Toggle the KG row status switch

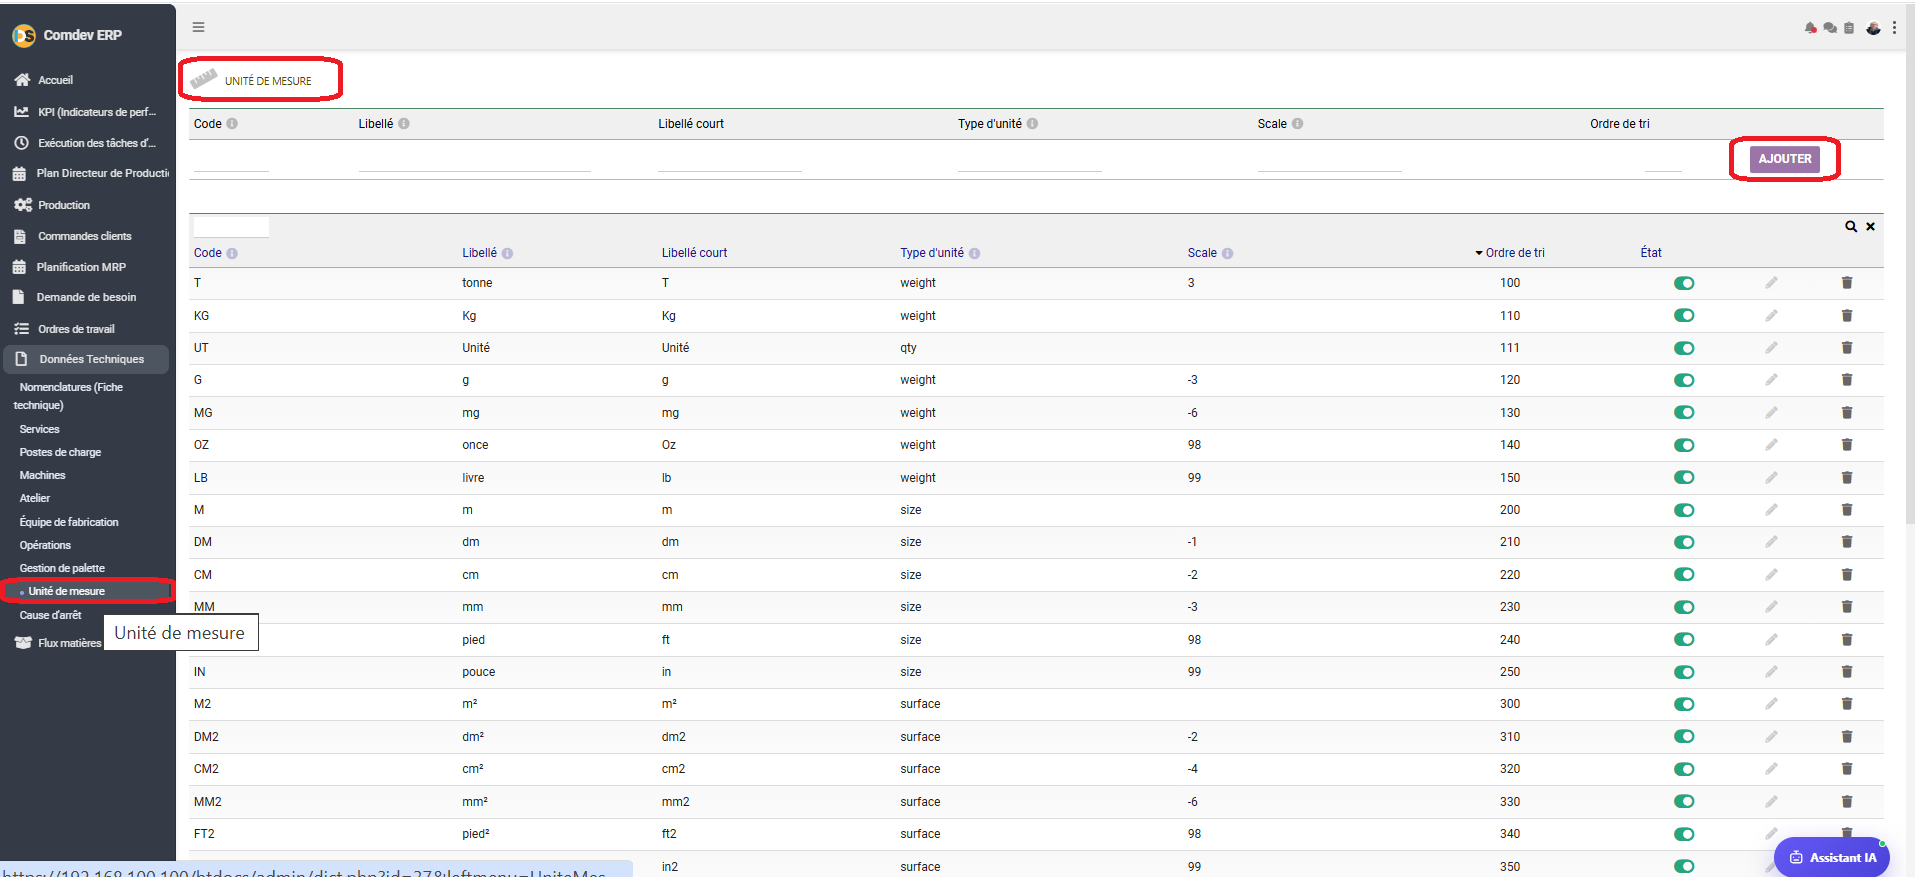(1684, 316)
